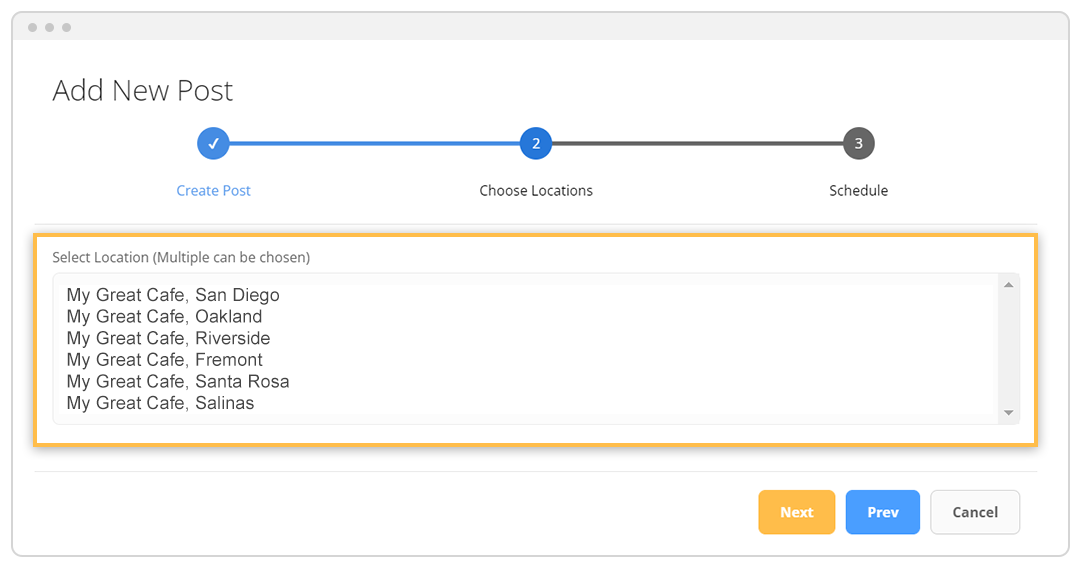Click the progress line between steps 2 and 3
The width and height of the screenshot is (1080, 574).
[697, 143]
